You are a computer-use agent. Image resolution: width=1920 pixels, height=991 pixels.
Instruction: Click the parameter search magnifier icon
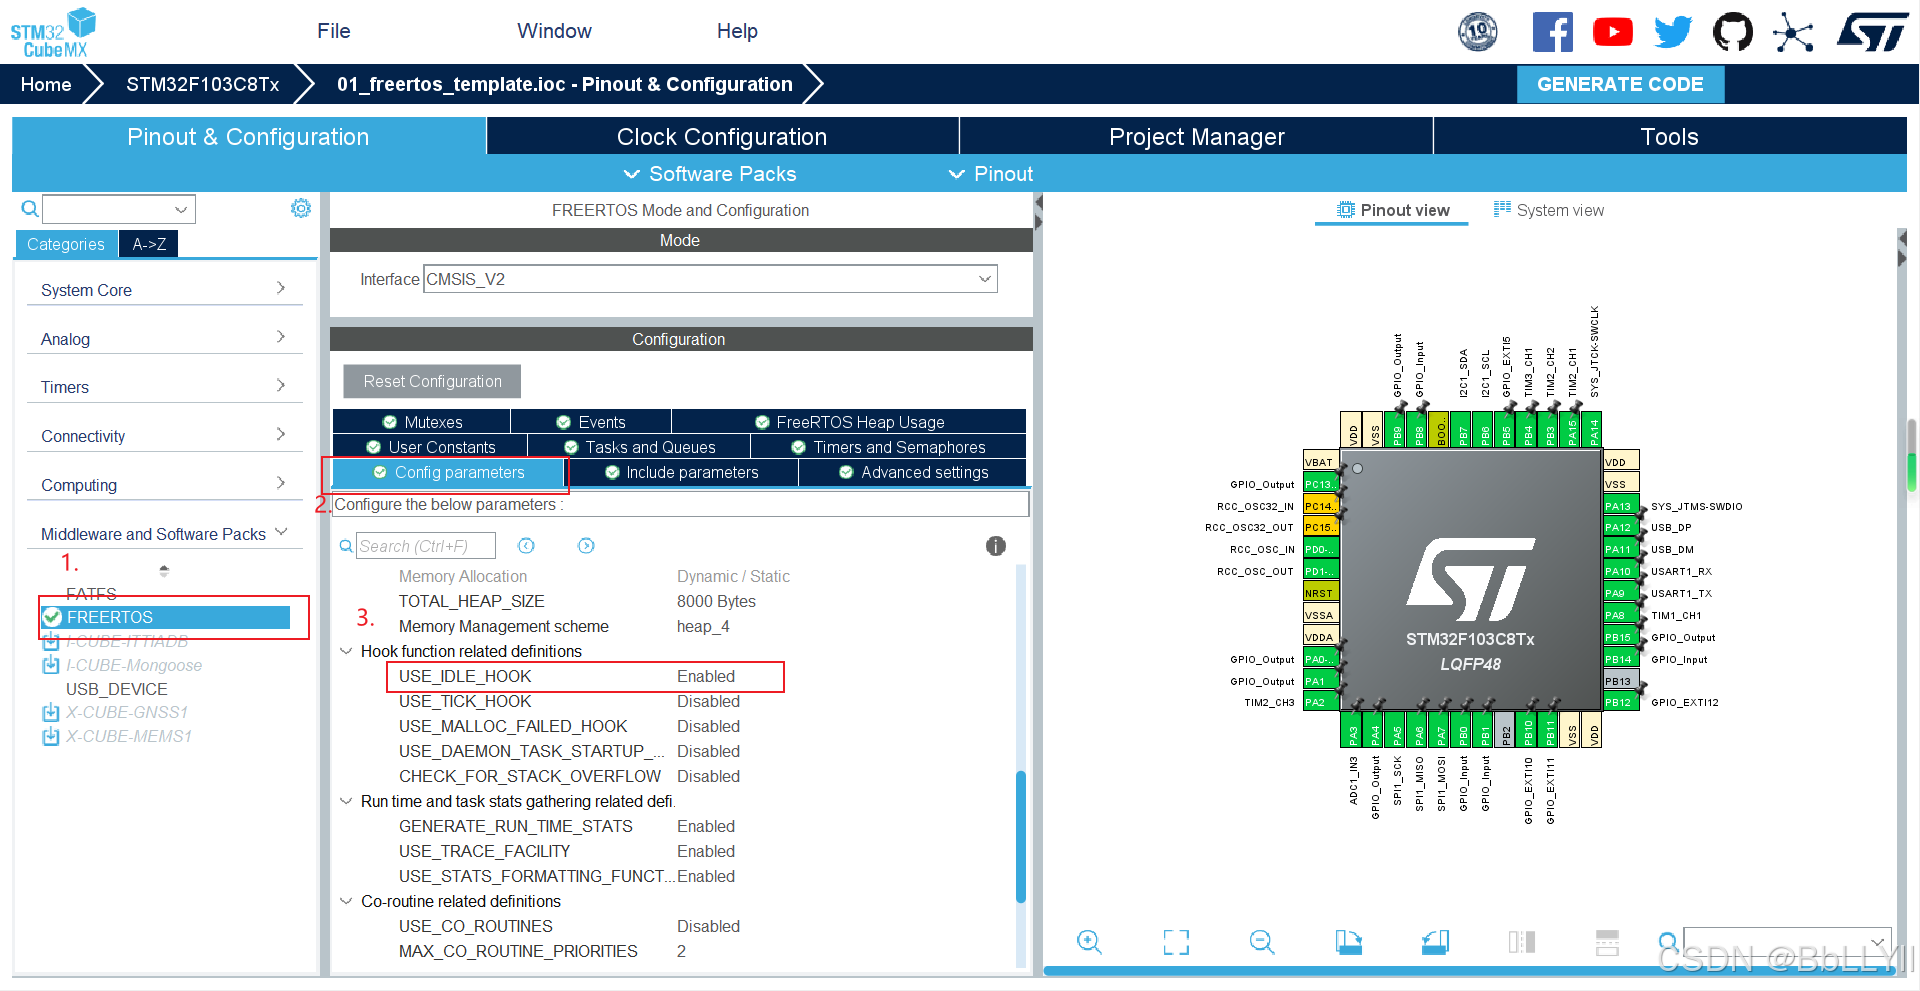click(346, 546)
